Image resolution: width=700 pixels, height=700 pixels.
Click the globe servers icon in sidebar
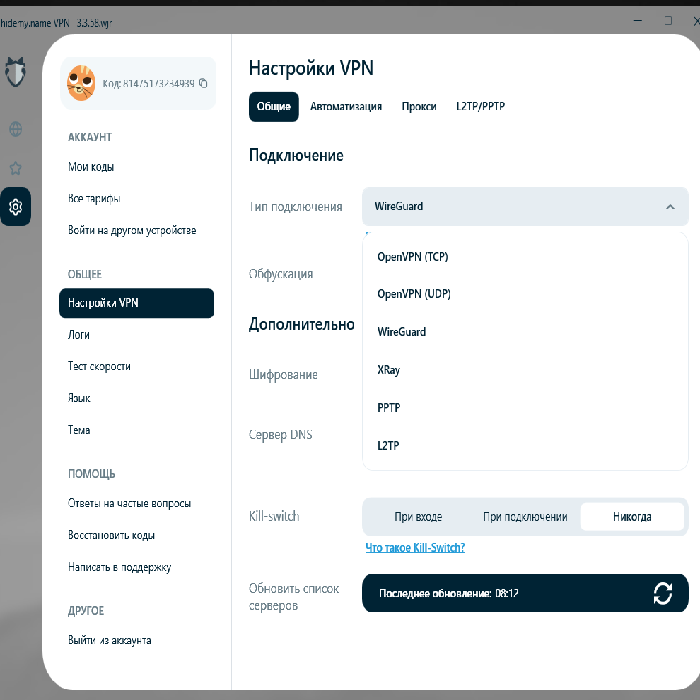pos(16,129)
